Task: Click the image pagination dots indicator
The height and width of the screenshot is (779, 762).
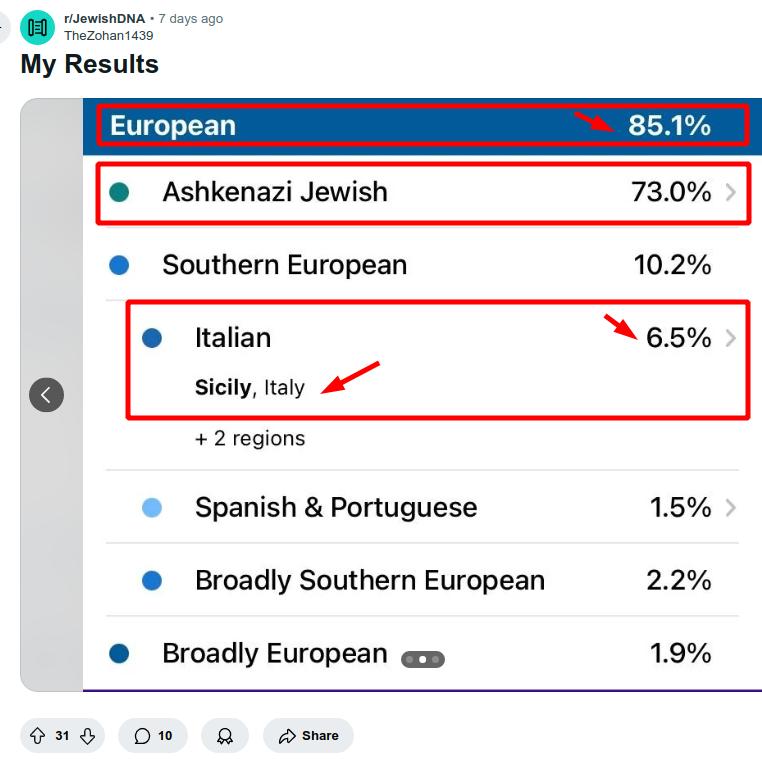Action: pyautogui.click(x=422, y=659)
